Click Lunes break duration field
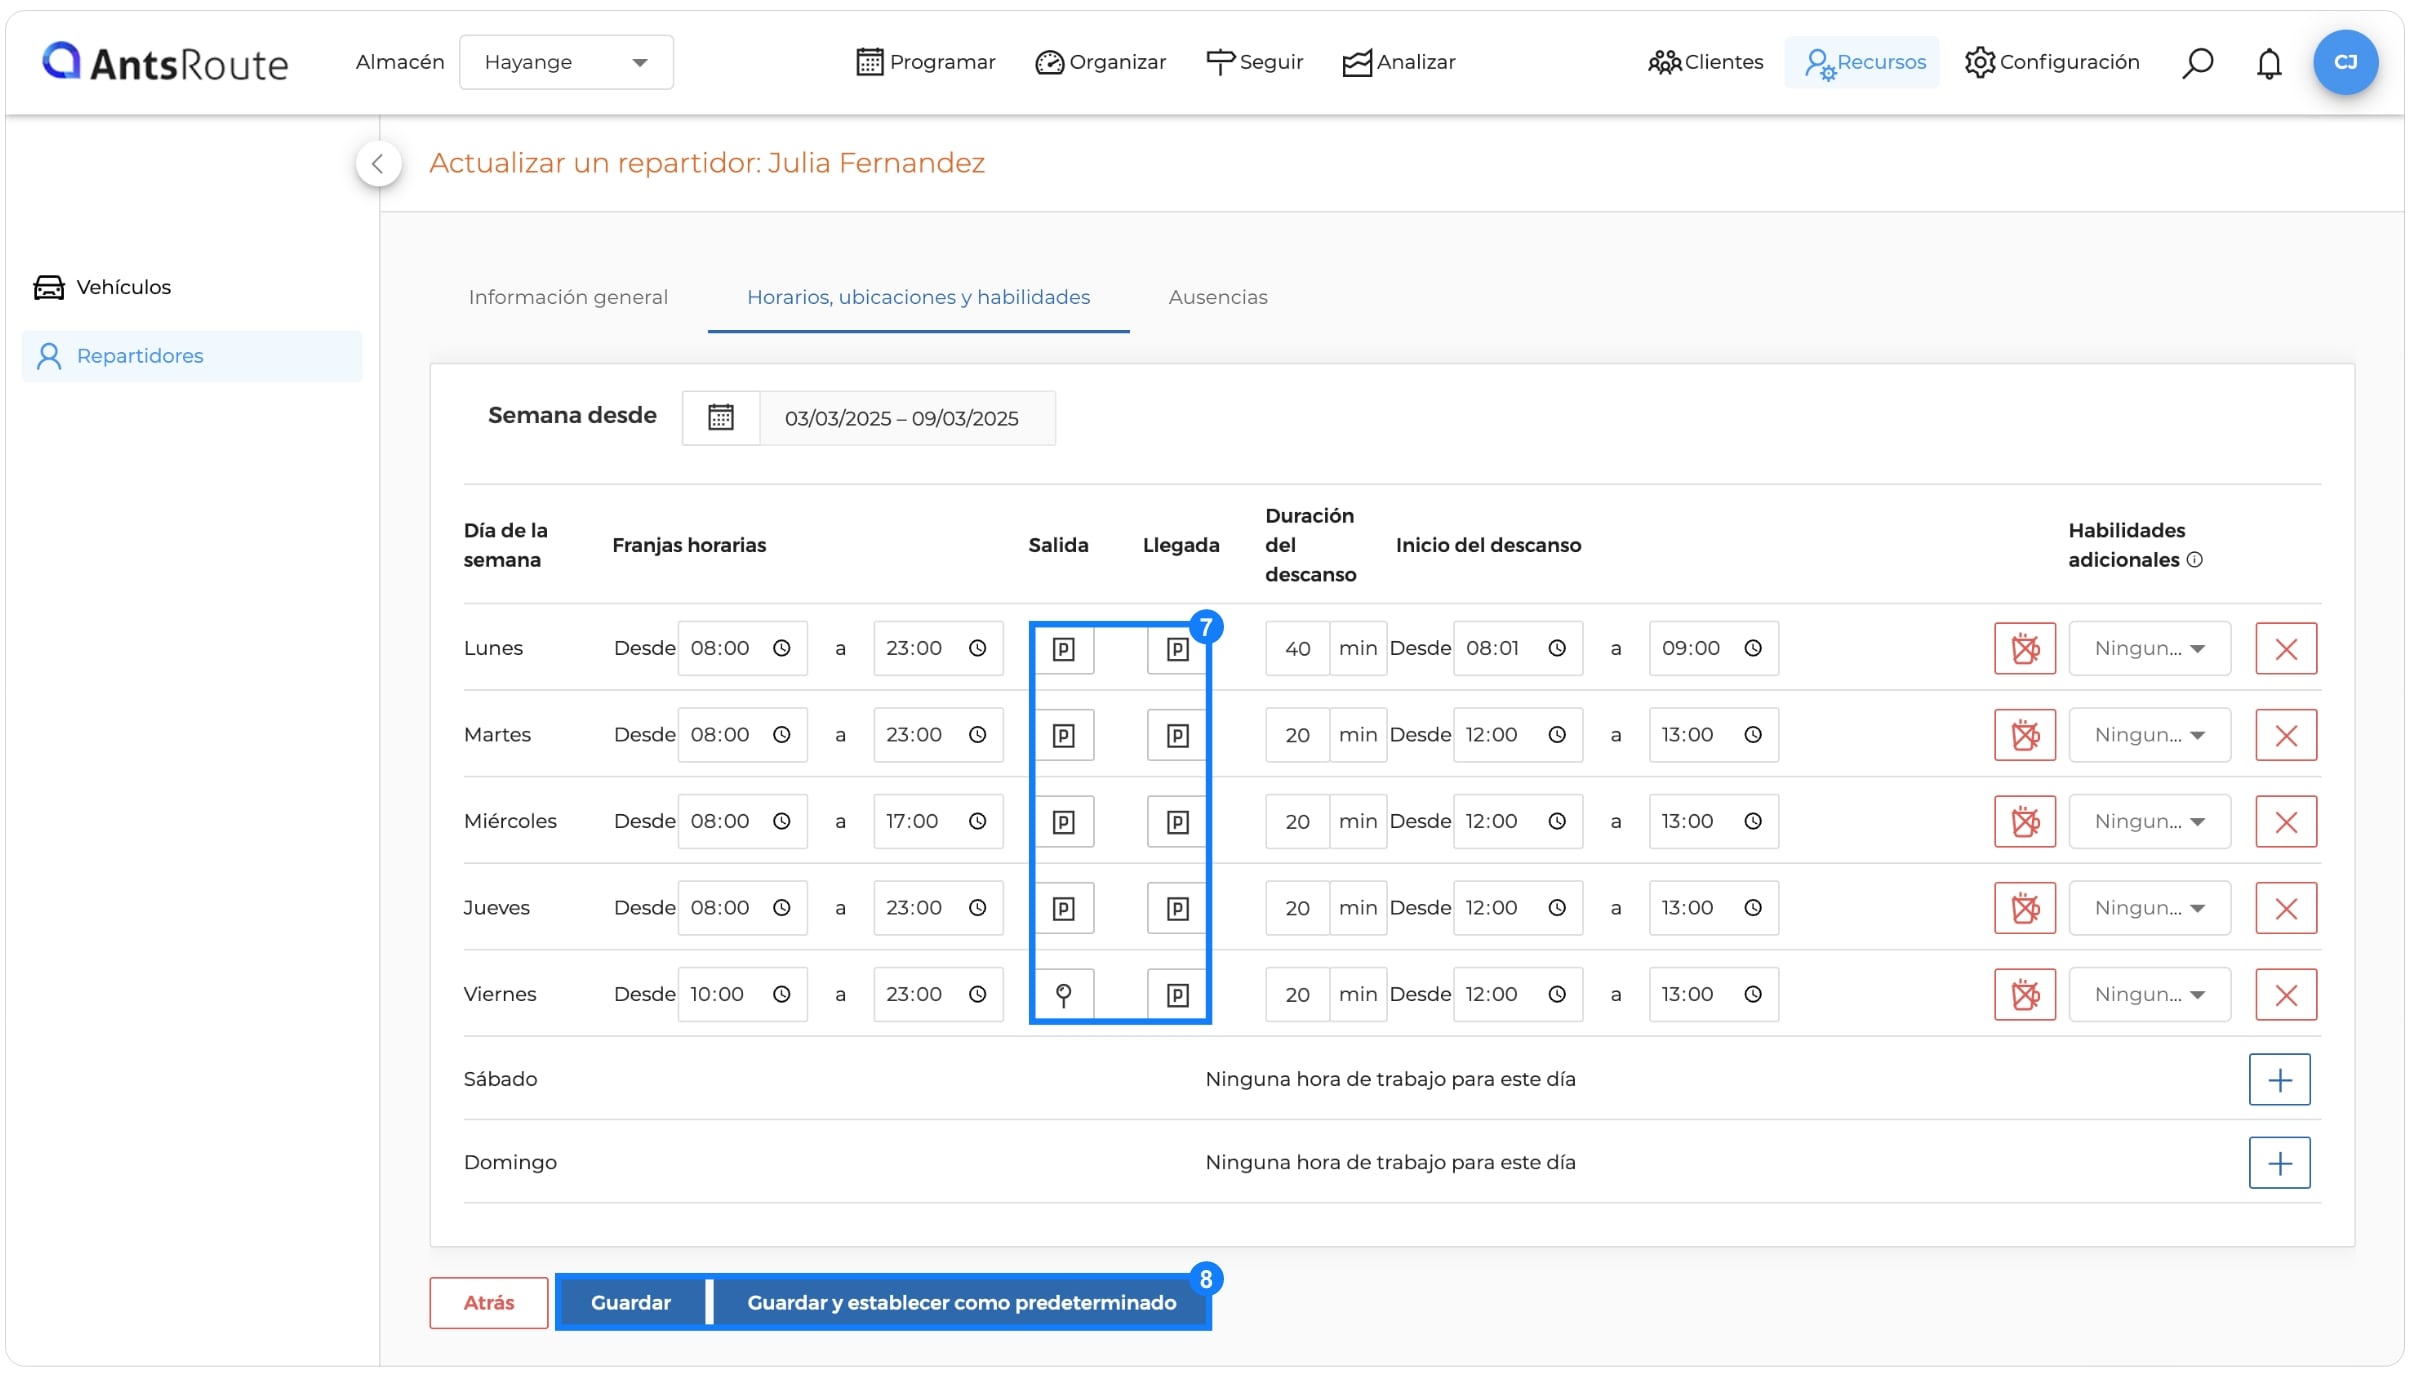Viewport: 2410px width, 1375px height. point(1297,649)
